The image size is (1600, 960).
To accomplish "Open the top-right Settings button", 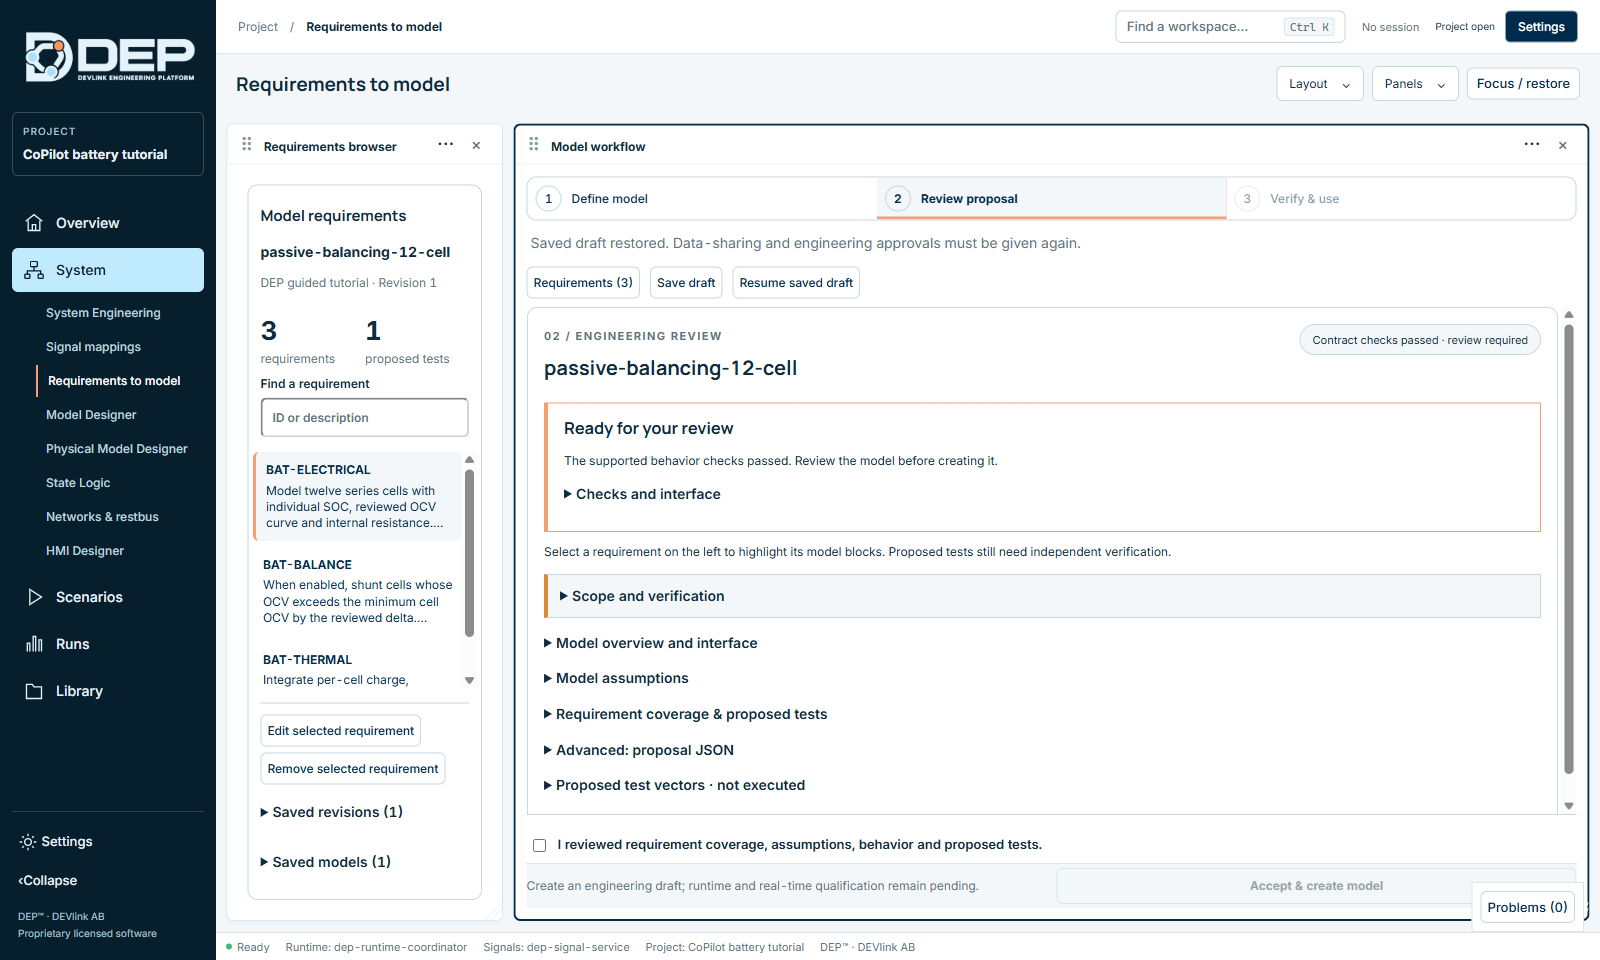I will [x=1541, y=27].
